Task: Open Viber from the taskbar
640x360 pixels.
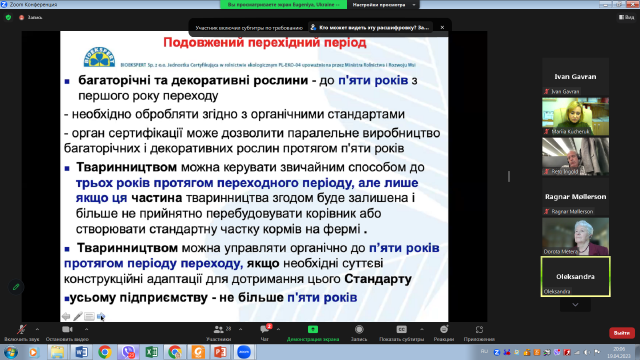Action: click(x=129, y=352)
